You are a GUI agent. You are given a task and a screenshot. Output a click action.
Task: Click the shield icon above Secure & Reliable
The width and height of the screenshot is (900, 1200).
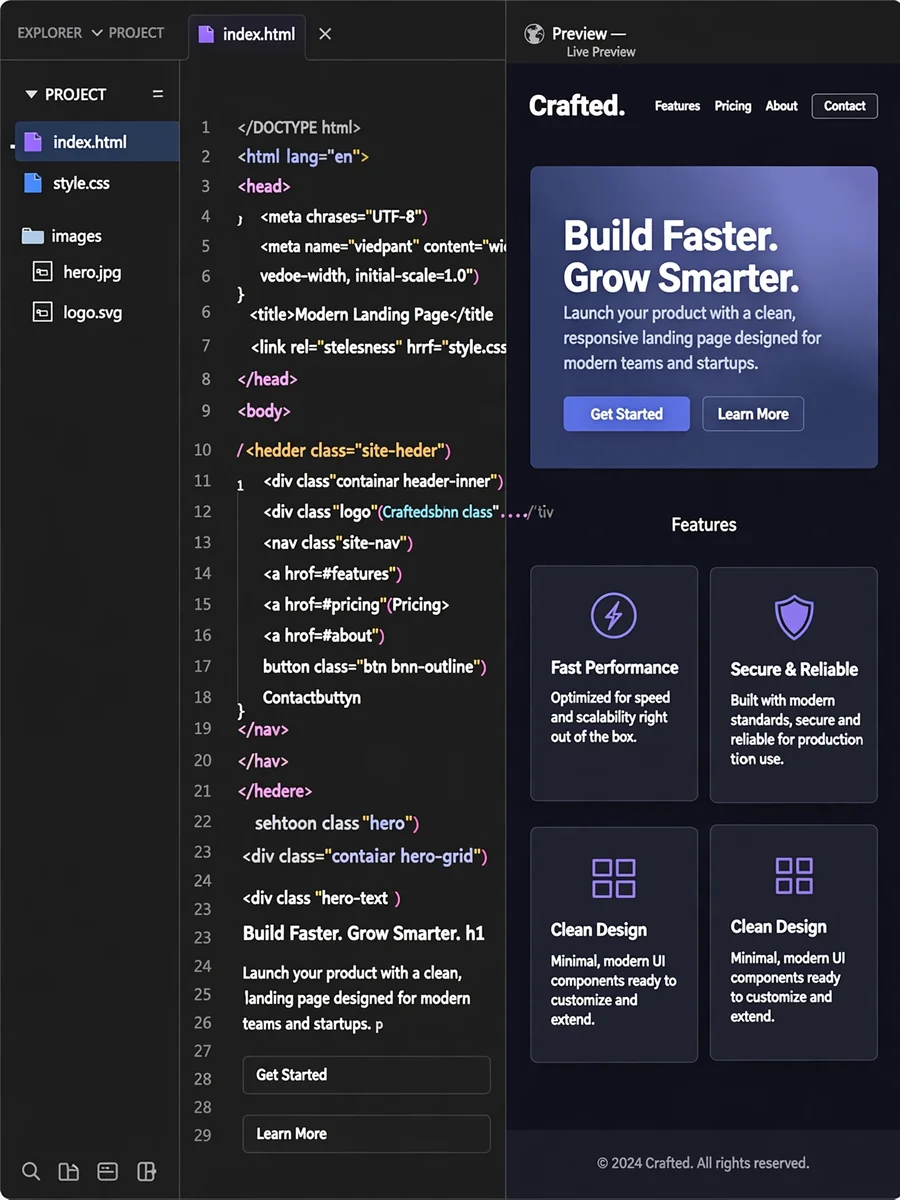tap(794, 617)
